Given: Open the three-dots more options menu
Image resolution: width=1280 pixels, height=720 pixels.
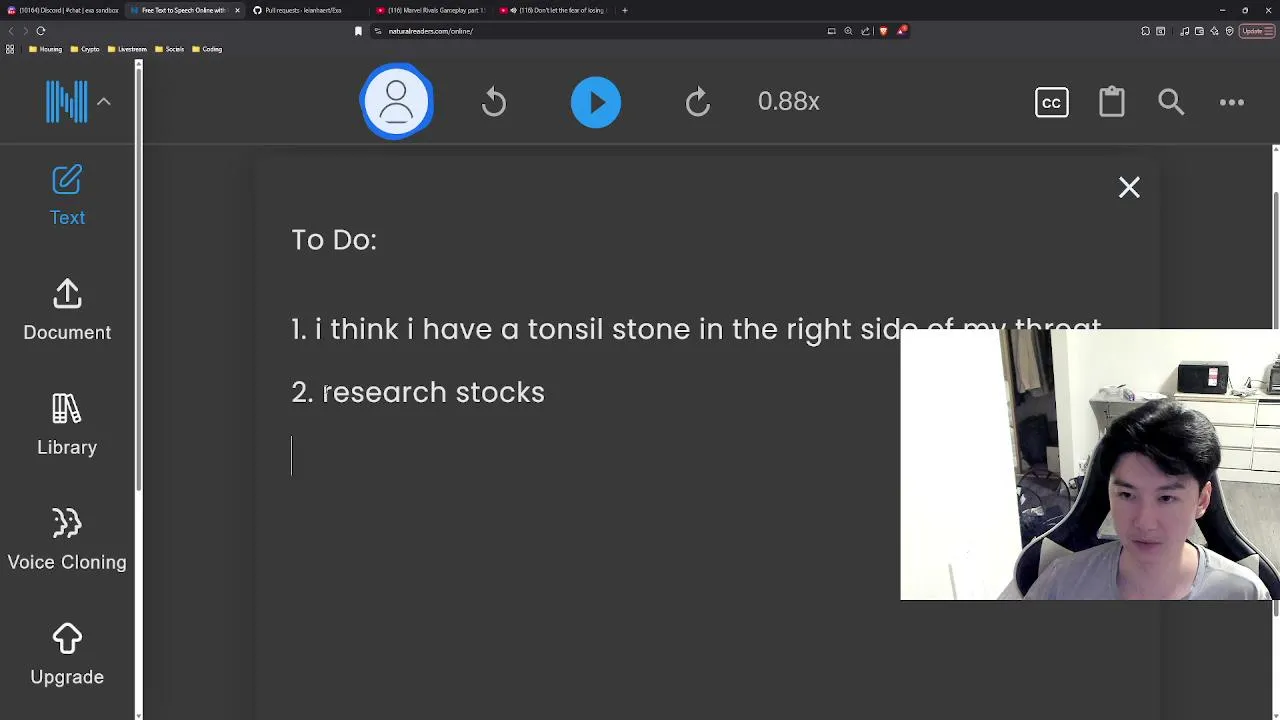Looking at the screenshot, I should point(1232,102).
